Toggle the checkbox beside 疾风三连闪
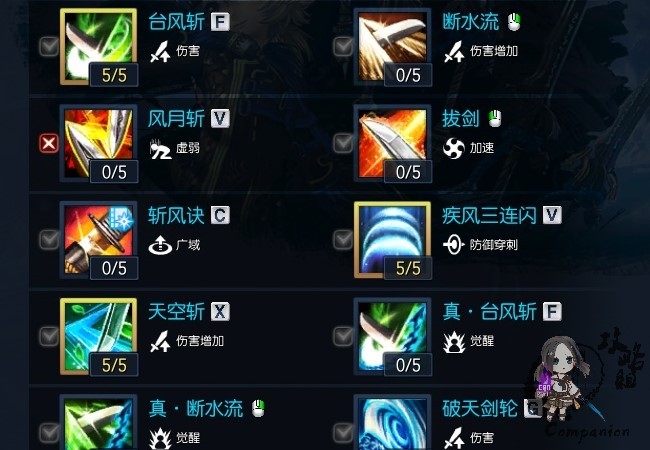This screenshot has width=650, height=450. 343,240
